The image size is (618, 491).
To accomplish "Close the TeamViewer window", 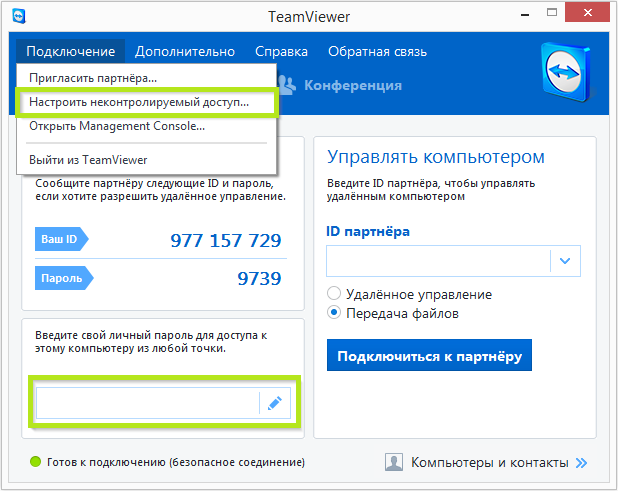I will [587, 13].
